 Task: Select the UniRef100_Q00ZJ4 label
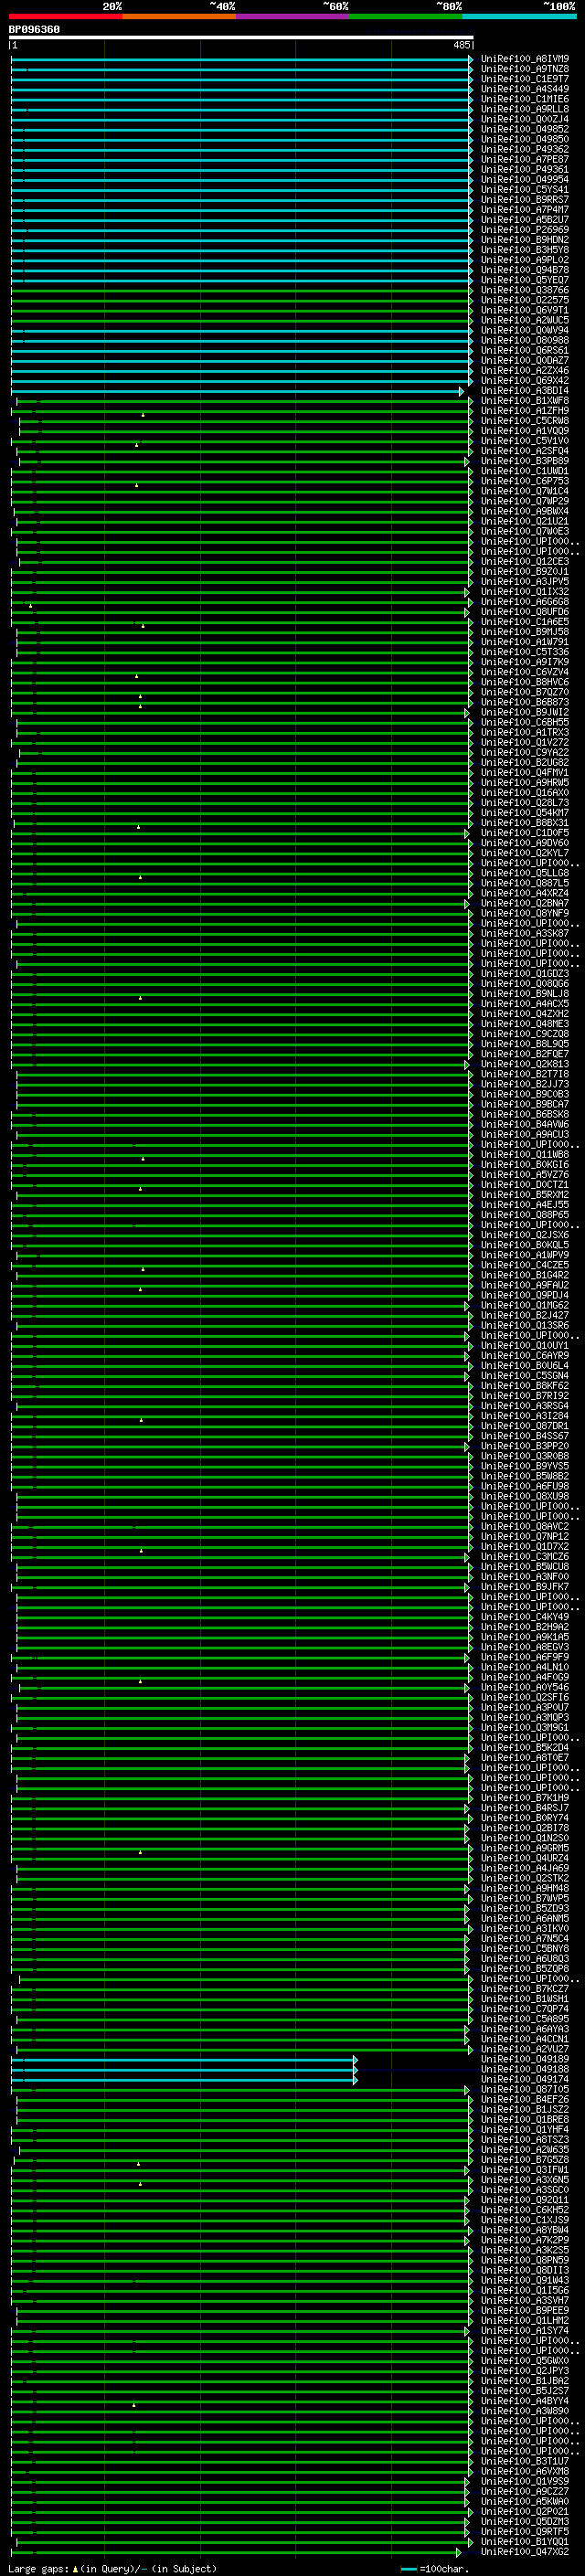[525, 119]
